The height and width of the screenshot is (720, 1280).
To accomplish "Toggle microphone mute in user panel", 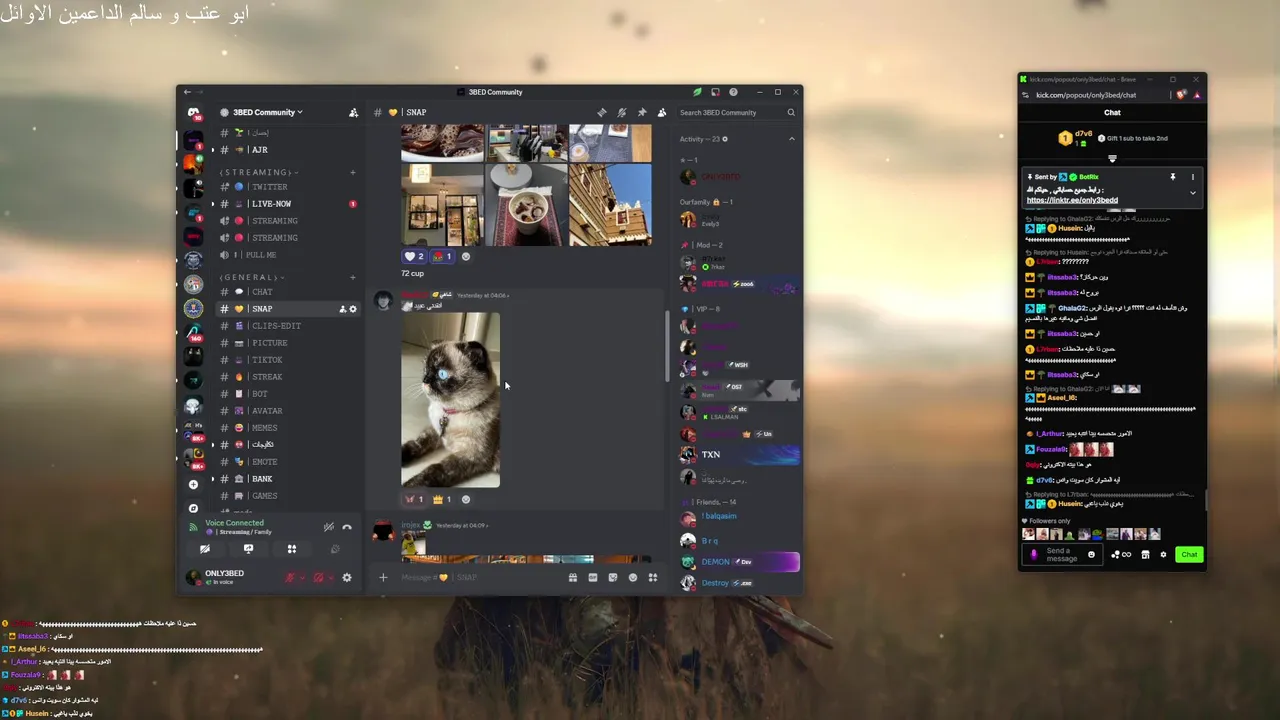I will click(x=290, y=577).
